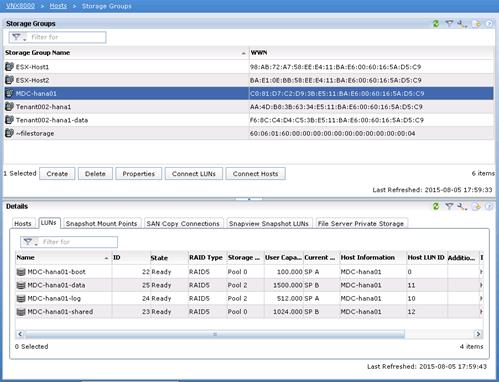This screenshot has width=499, height=382.
Task: Open storage group Properties
Action: click(x=138, y=174)
